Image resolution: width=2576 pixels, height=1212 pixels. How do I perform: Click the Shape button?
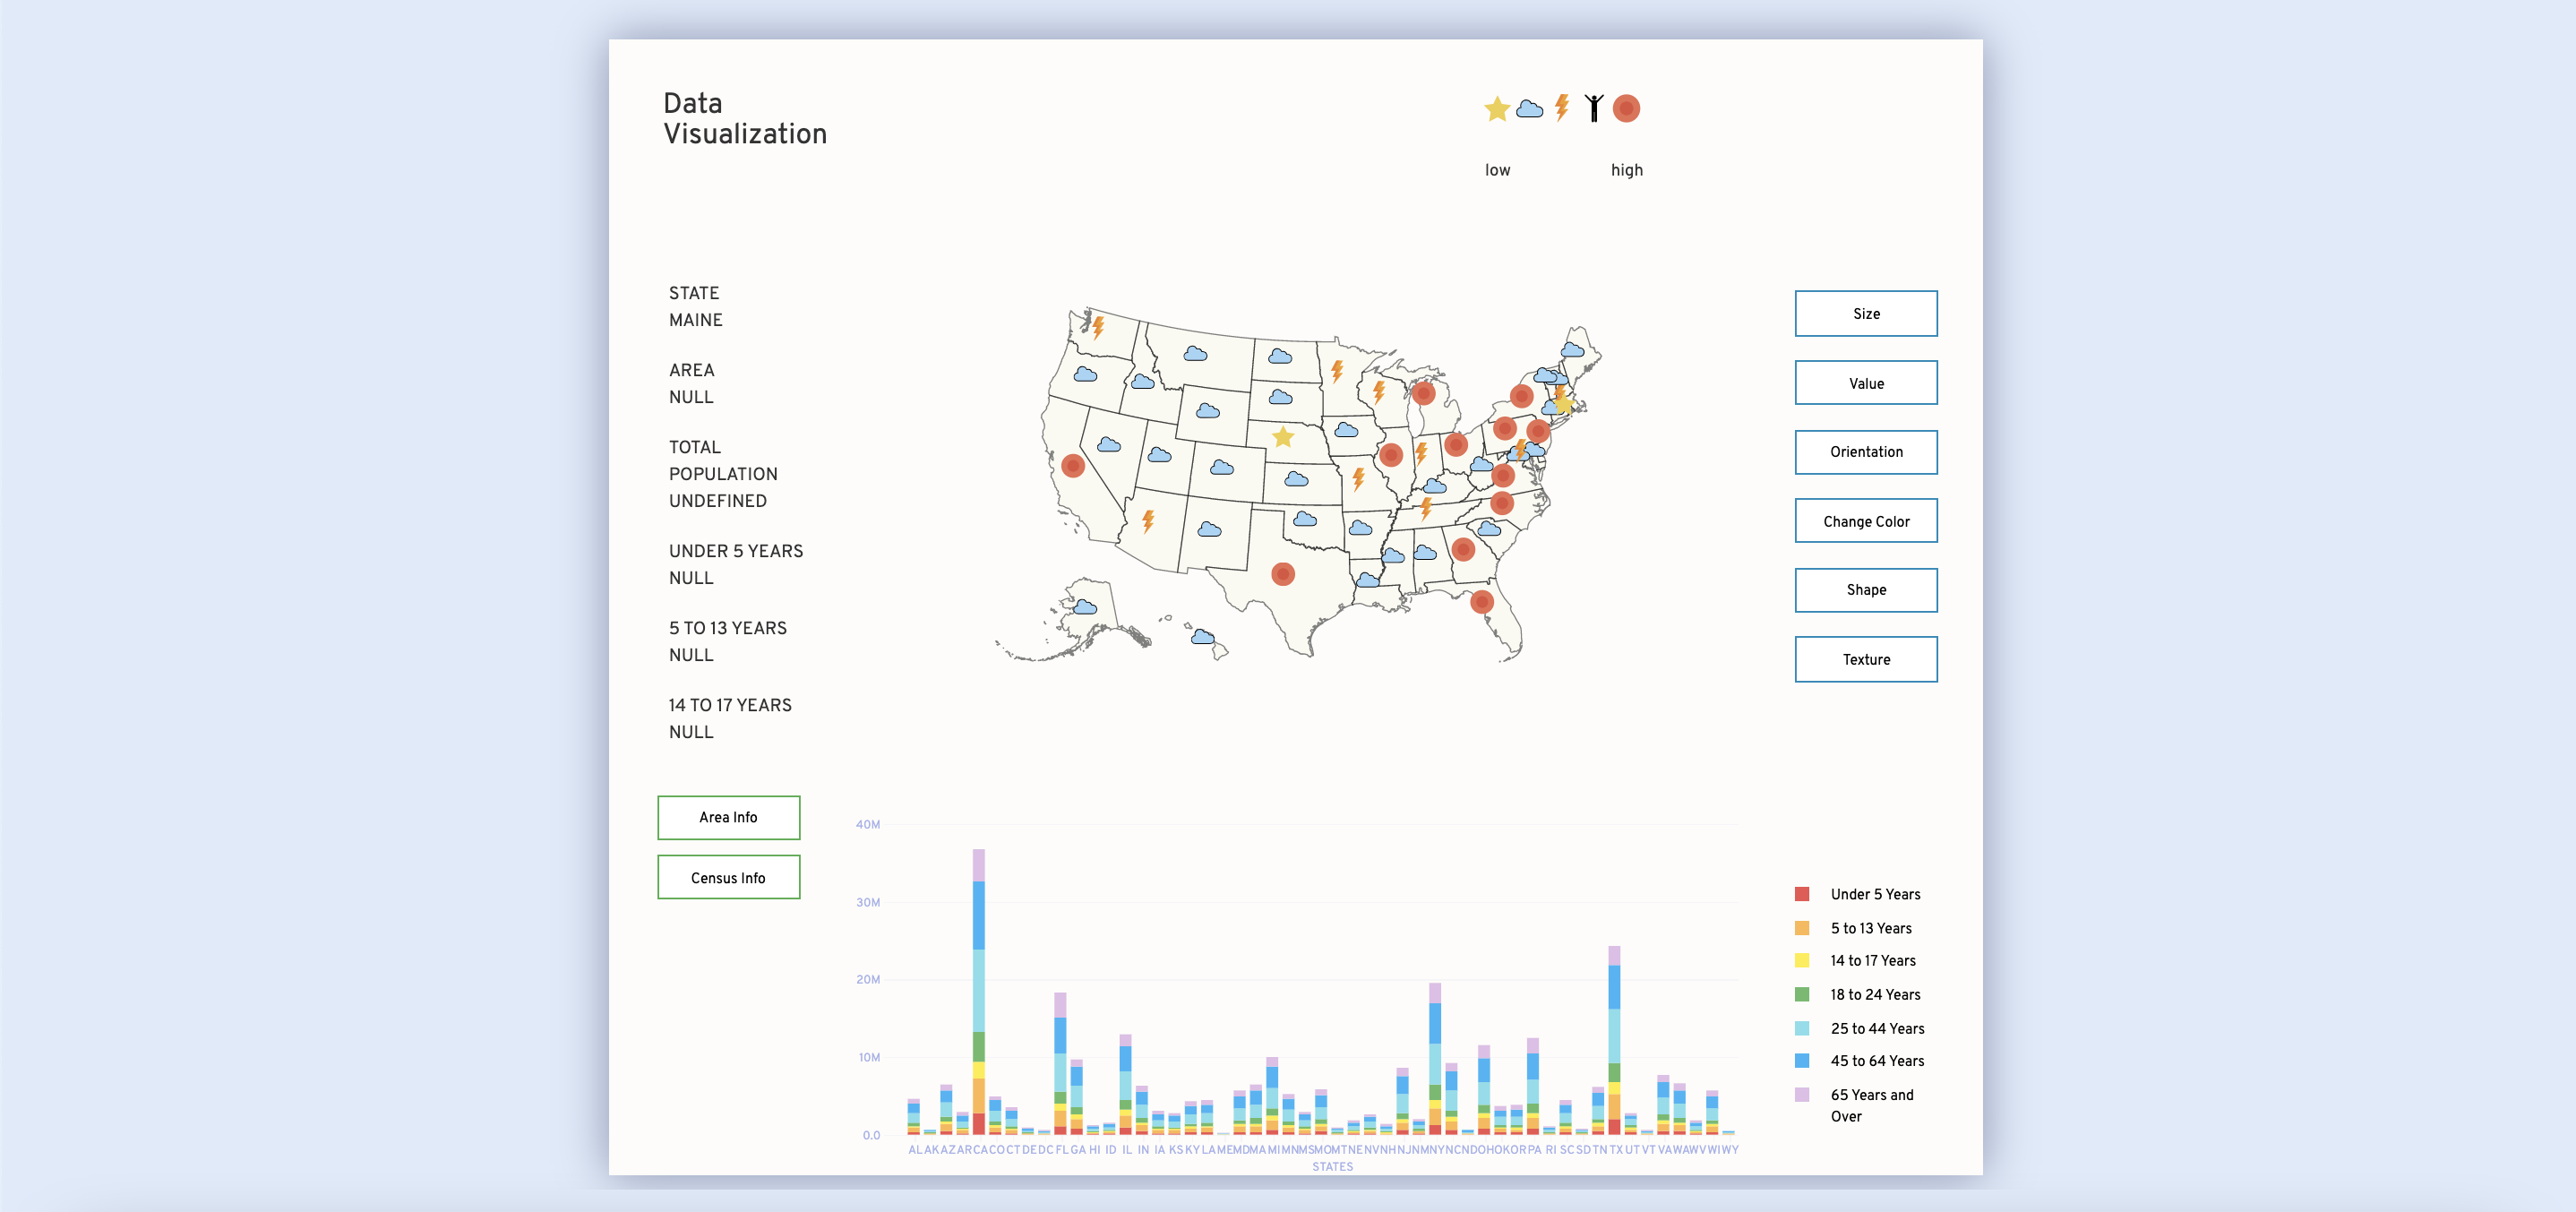[1866, 590]
